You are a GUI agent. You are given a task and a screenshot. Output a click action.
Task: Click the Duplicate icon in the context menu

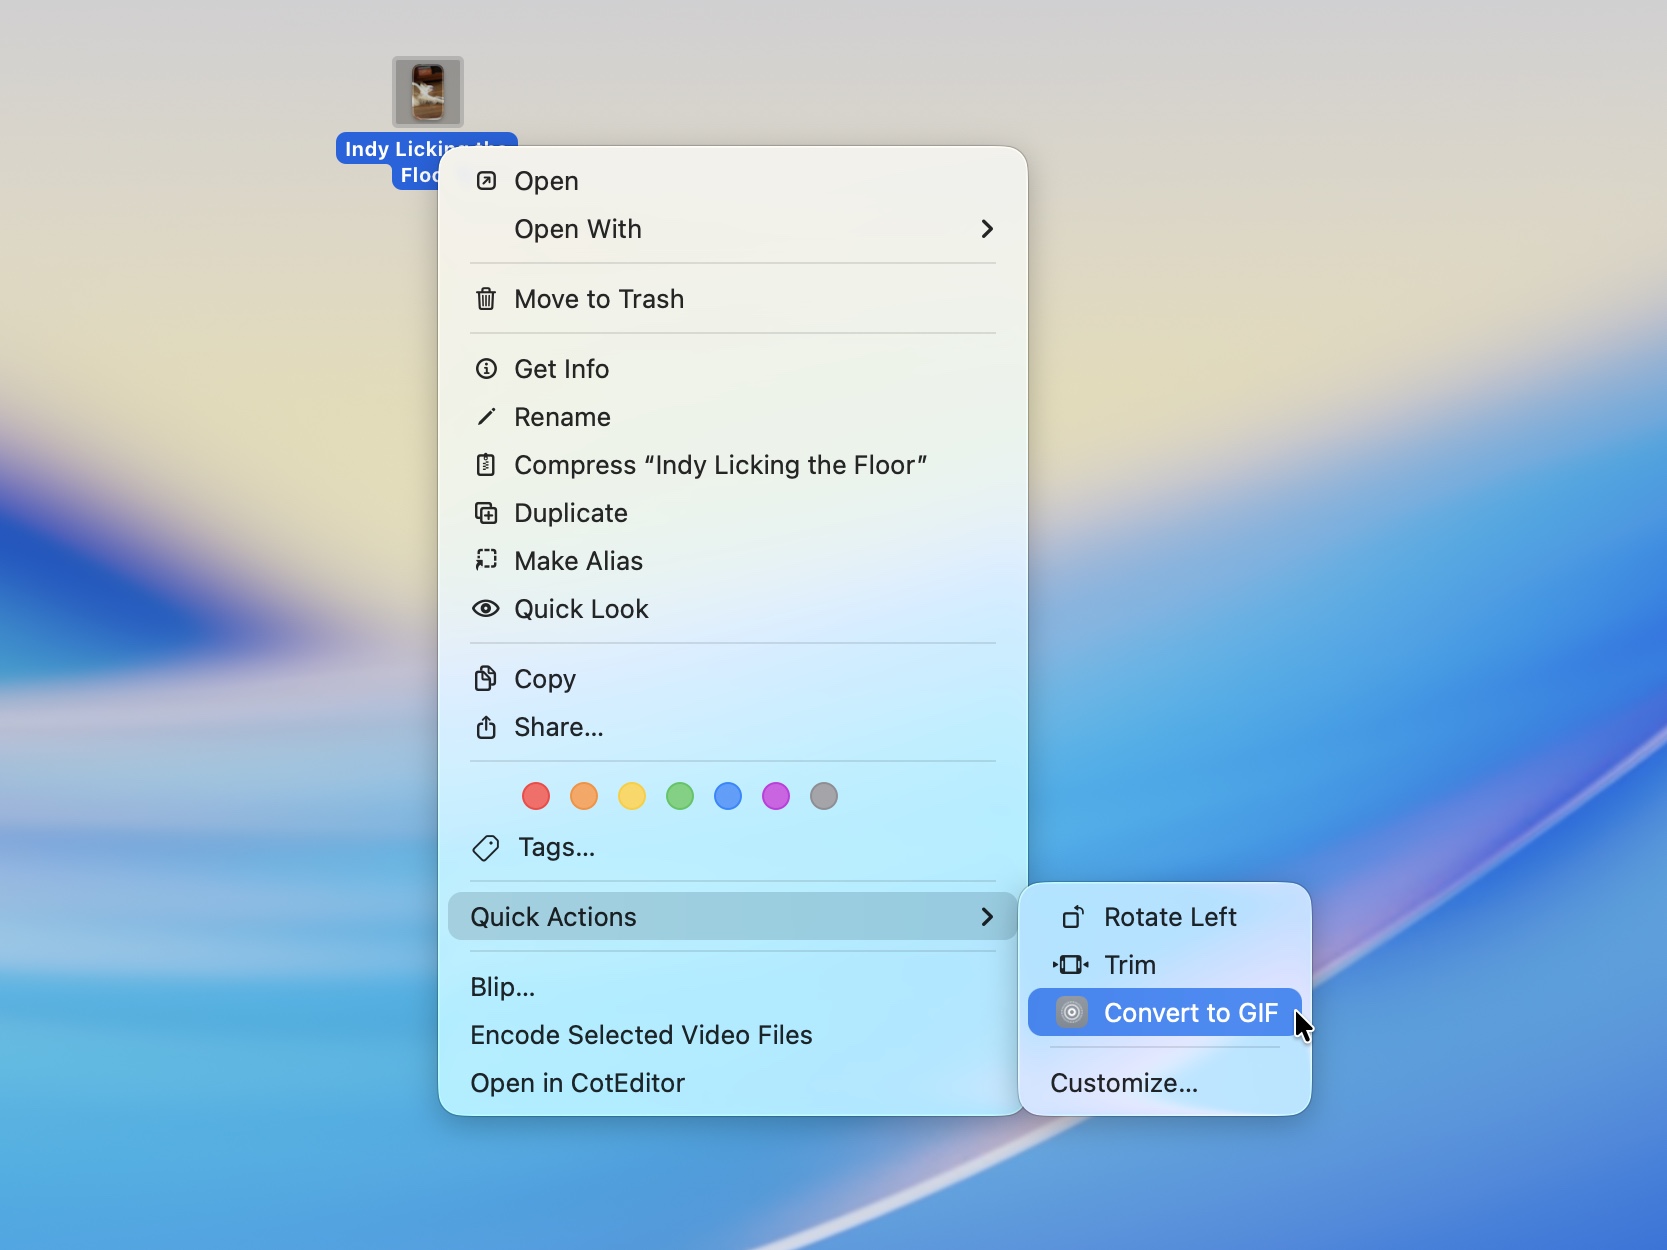tap(486, 513)
